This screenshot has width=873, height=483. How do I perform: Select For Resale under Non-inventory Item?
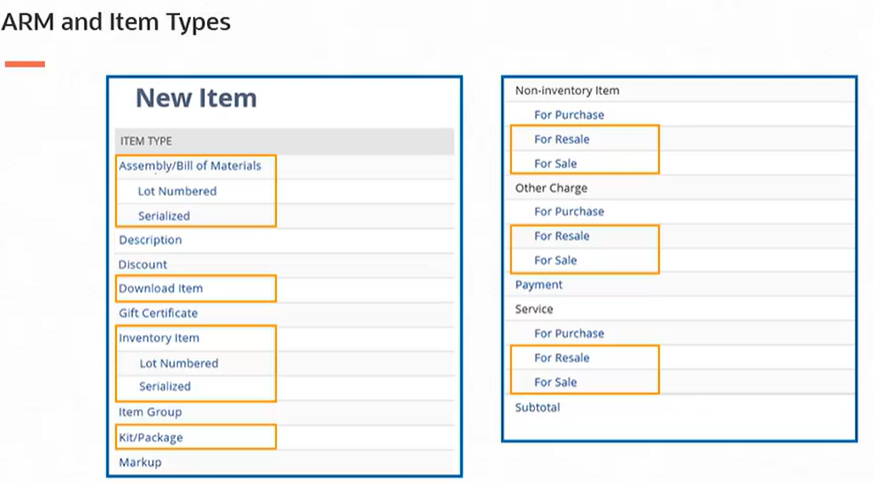[x=562, y=139]
